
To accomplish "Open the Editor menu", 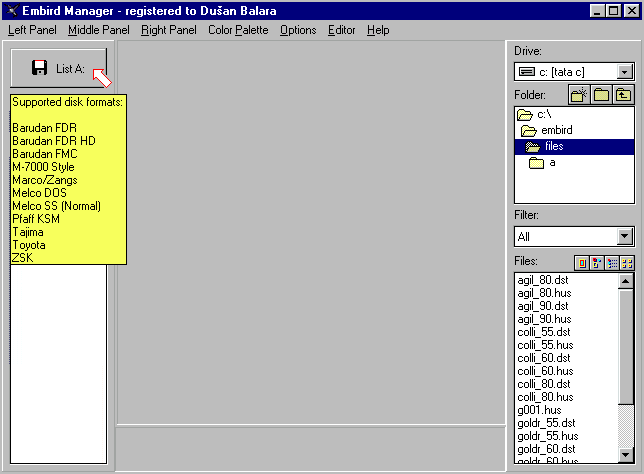I will tap(341, 30).
